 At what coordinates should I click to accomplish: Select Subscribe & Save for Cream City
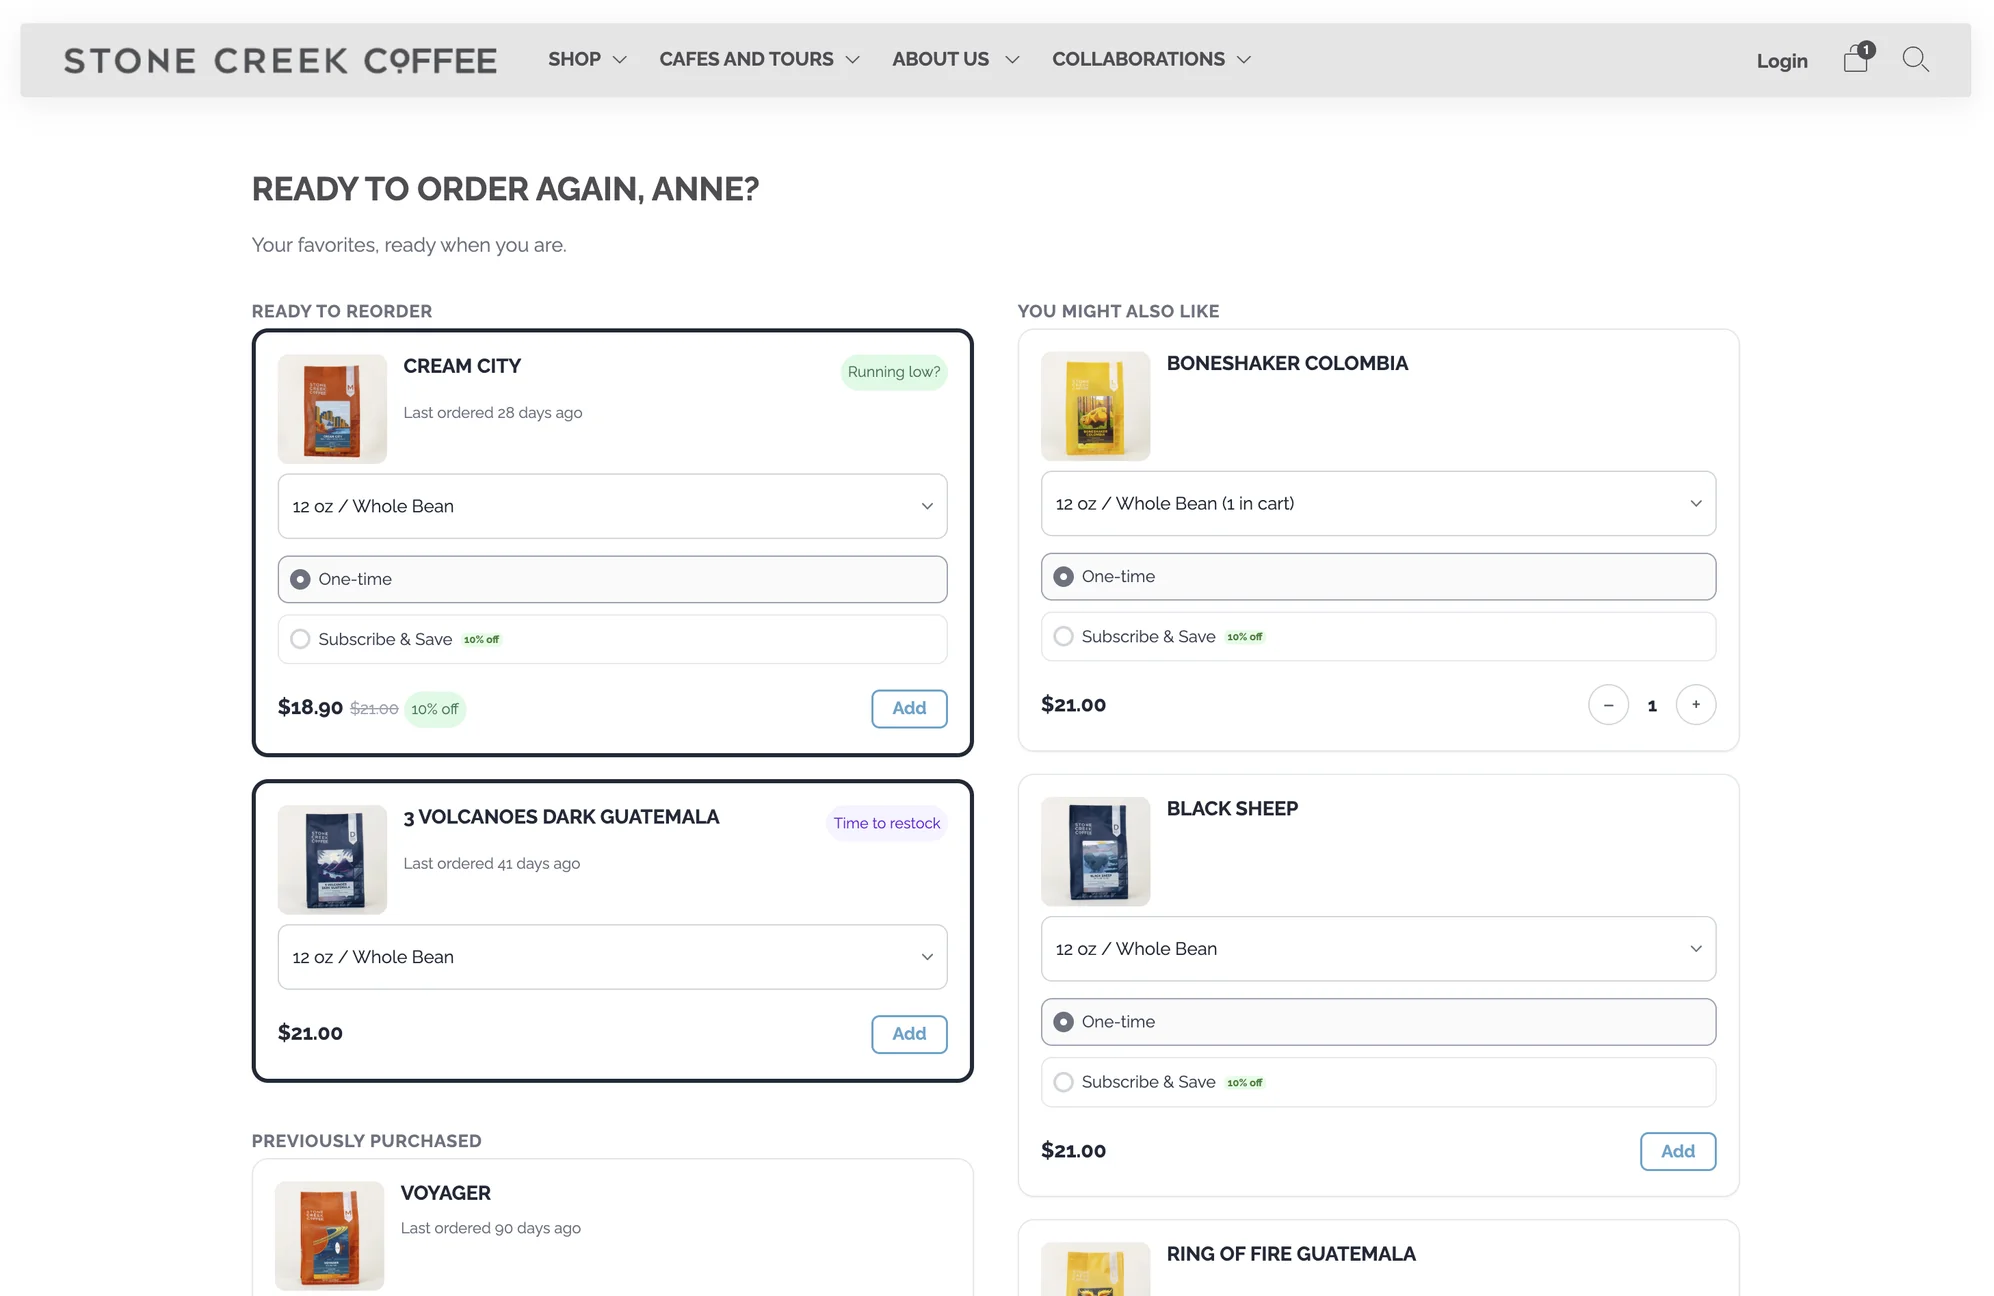[612, 639]
